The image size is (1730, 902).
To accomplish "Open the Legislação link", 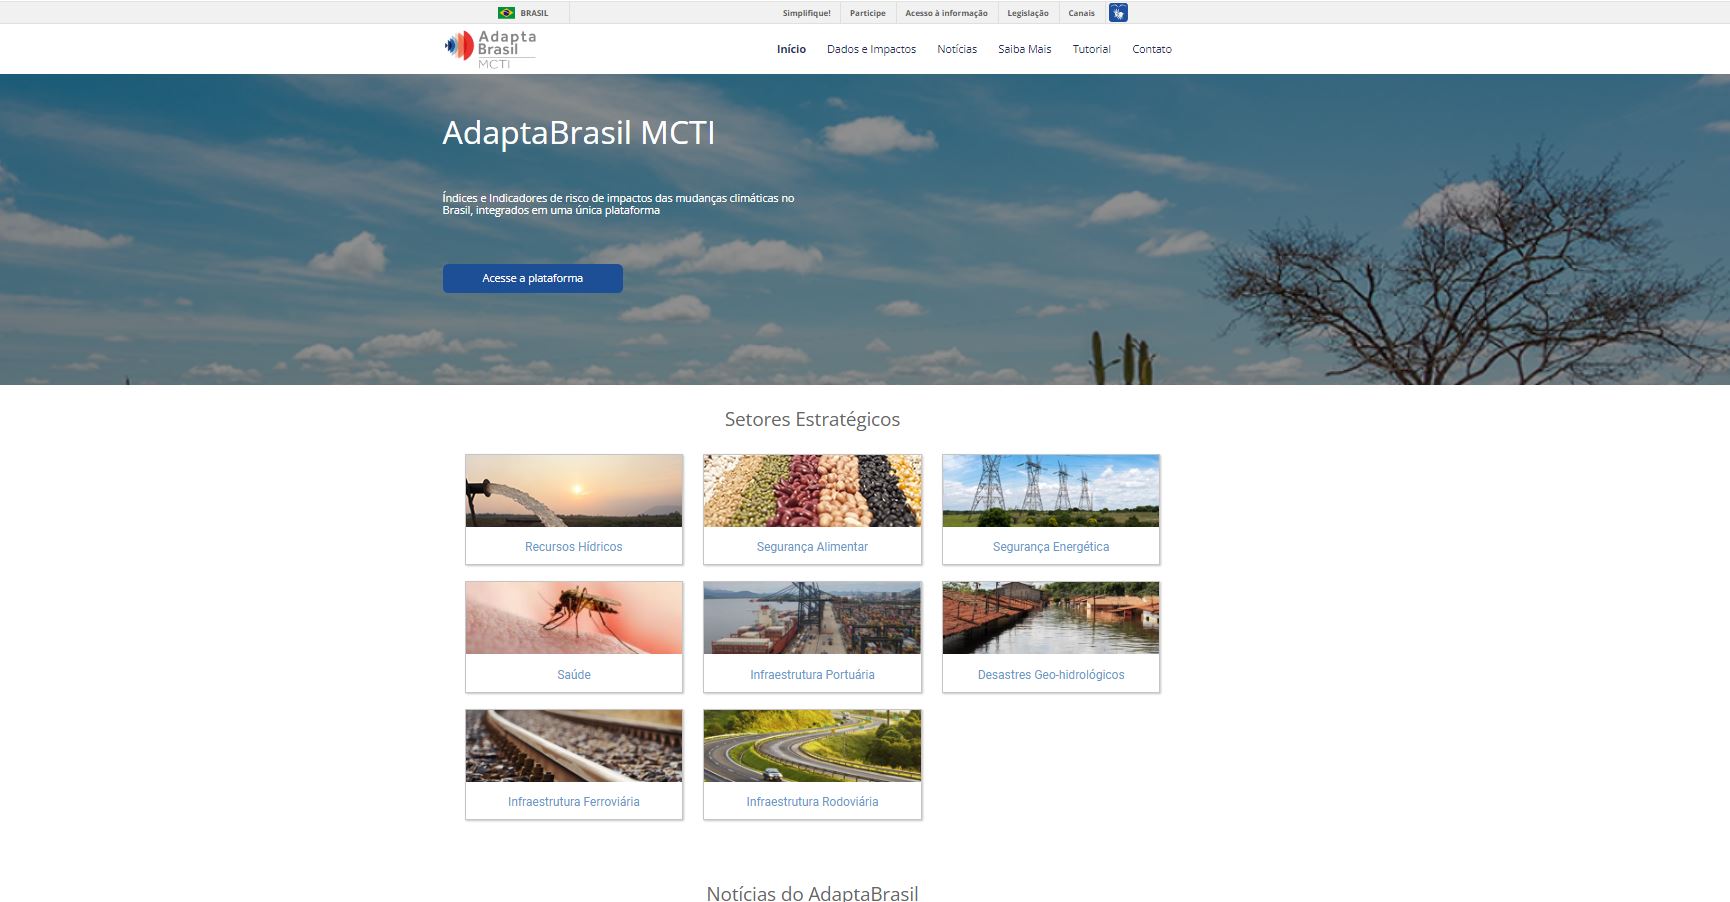I will point(1028,13).
